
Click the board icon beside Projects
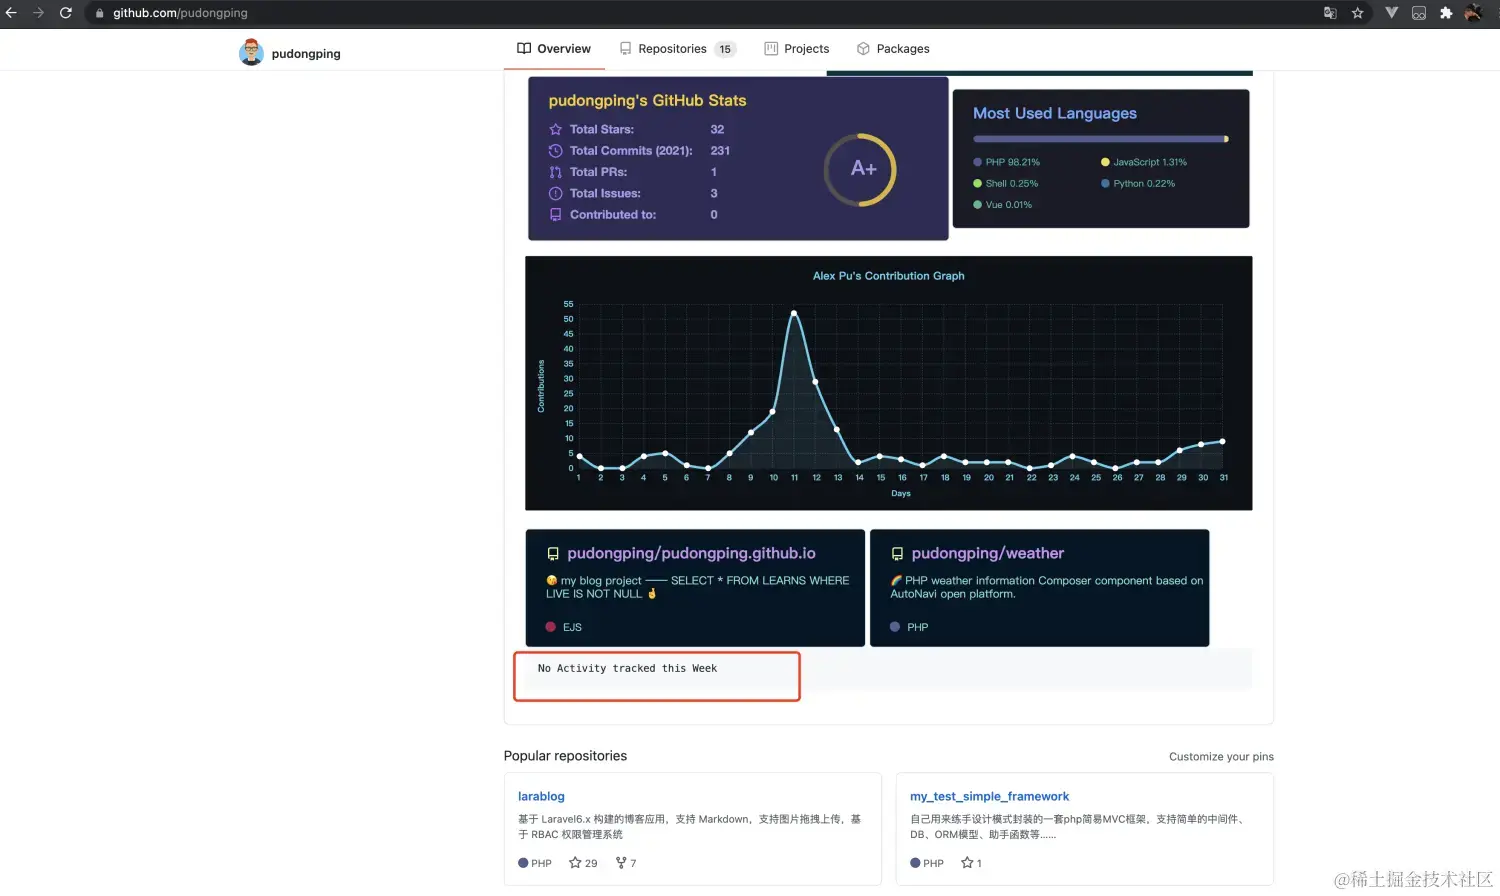[x=771, y=48]
